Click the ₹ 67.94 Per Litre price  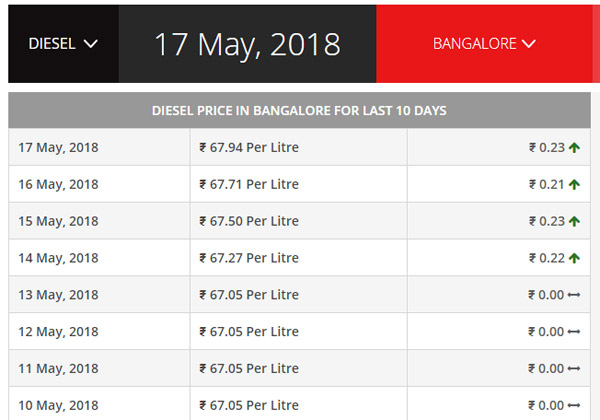(249, 148)
